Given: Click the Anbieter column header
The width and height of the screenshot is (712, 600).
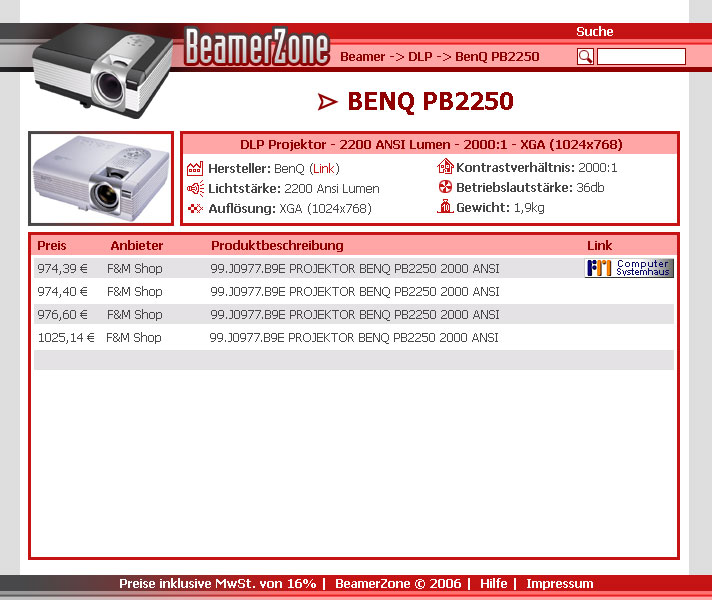Looking at the screenshot, I should click(137, 246).
